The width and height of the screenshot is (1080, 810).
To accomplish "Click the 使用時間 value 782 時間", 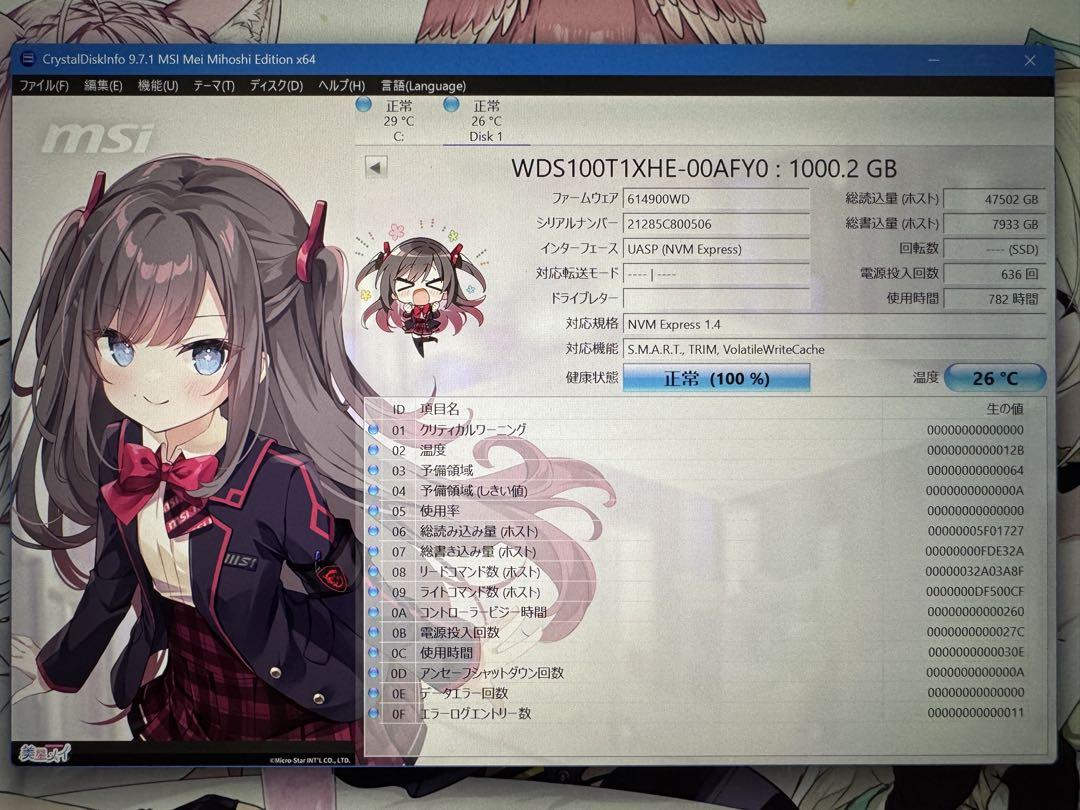I will point(995,299).
